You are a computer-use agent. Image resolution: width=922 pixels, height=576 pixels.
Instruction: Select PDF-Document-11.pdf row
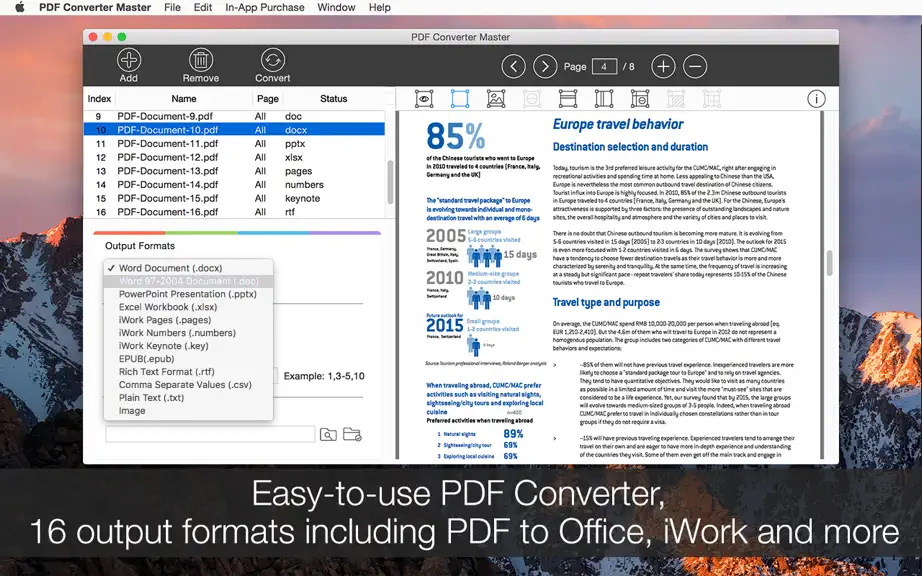tap(234, 143)
